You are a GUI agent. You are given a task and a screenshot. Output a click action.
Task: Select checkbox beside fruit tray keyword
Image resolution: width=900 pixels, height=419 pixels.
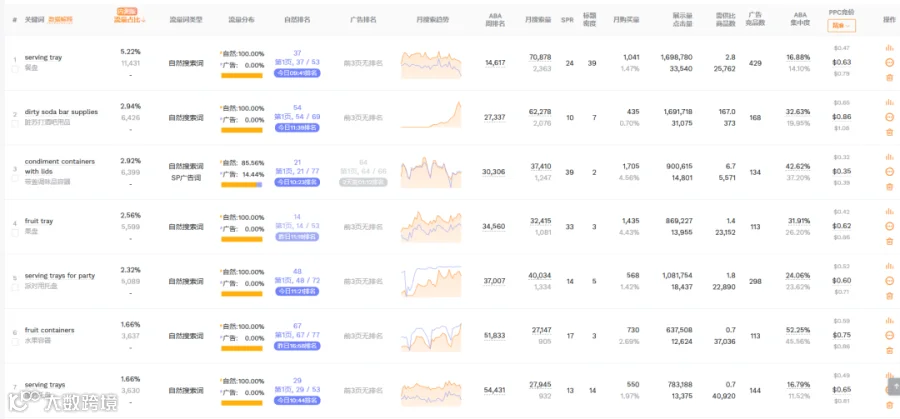tap(15, 233)
